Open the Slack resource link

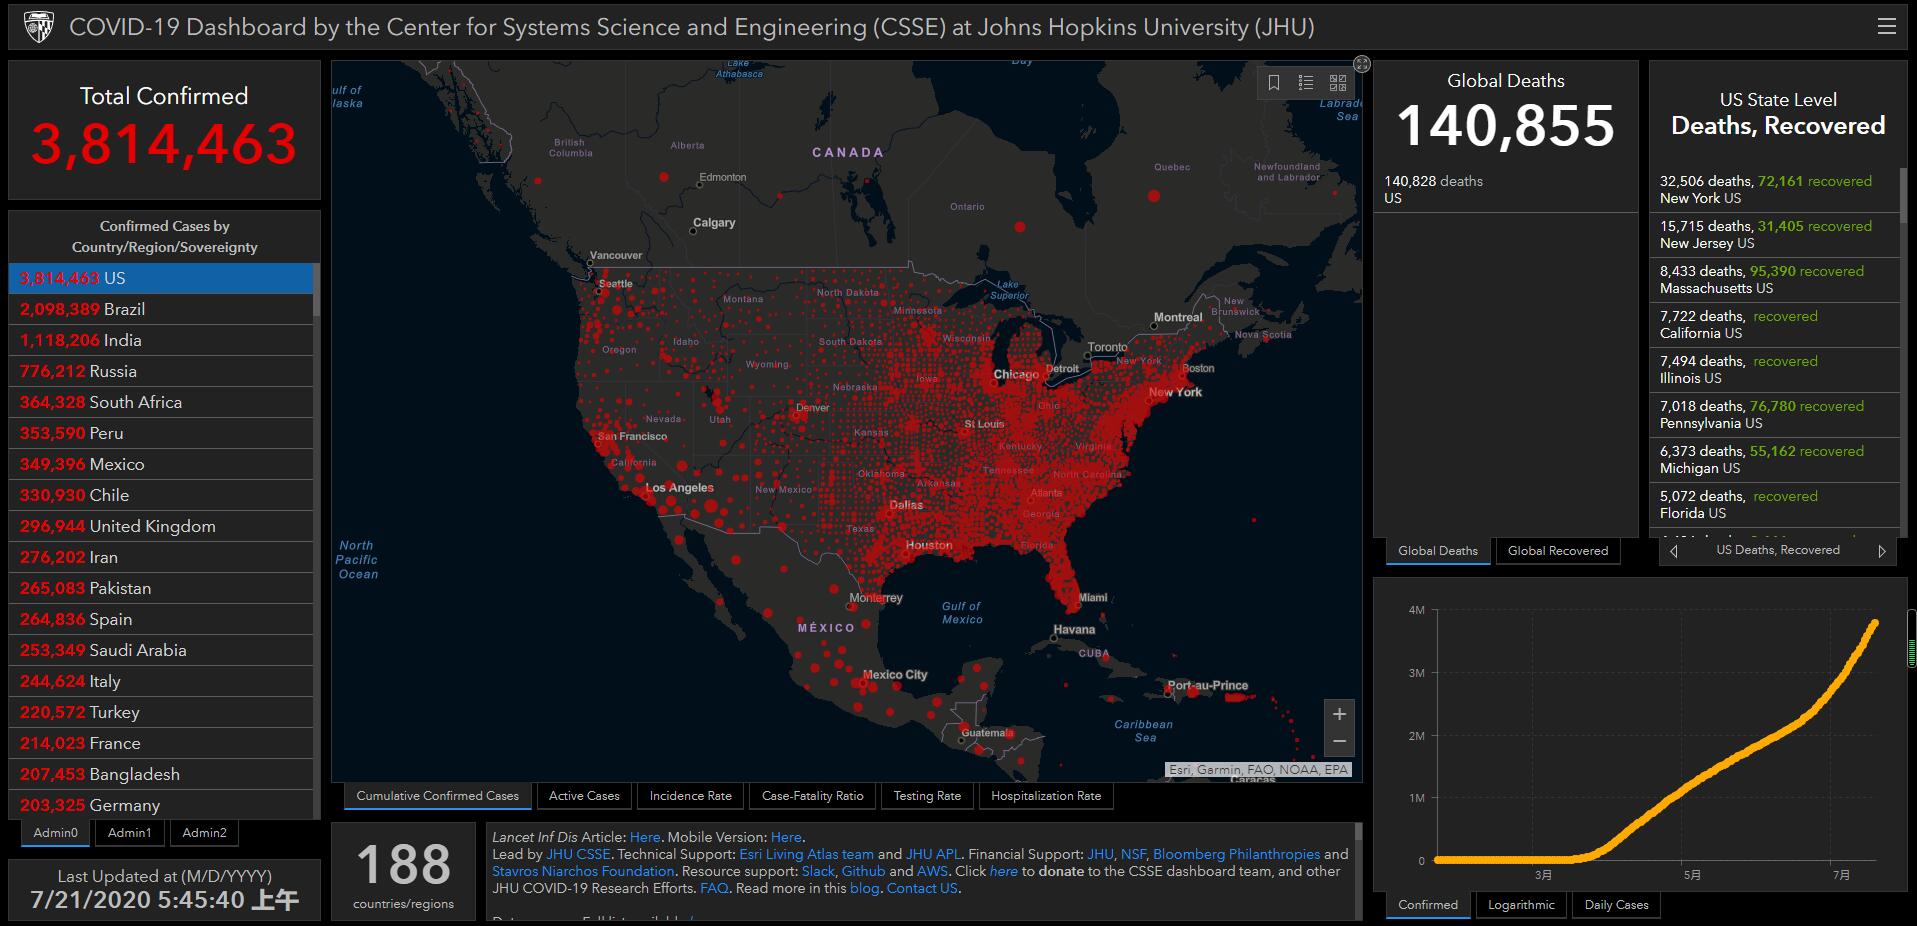point(818,871)
